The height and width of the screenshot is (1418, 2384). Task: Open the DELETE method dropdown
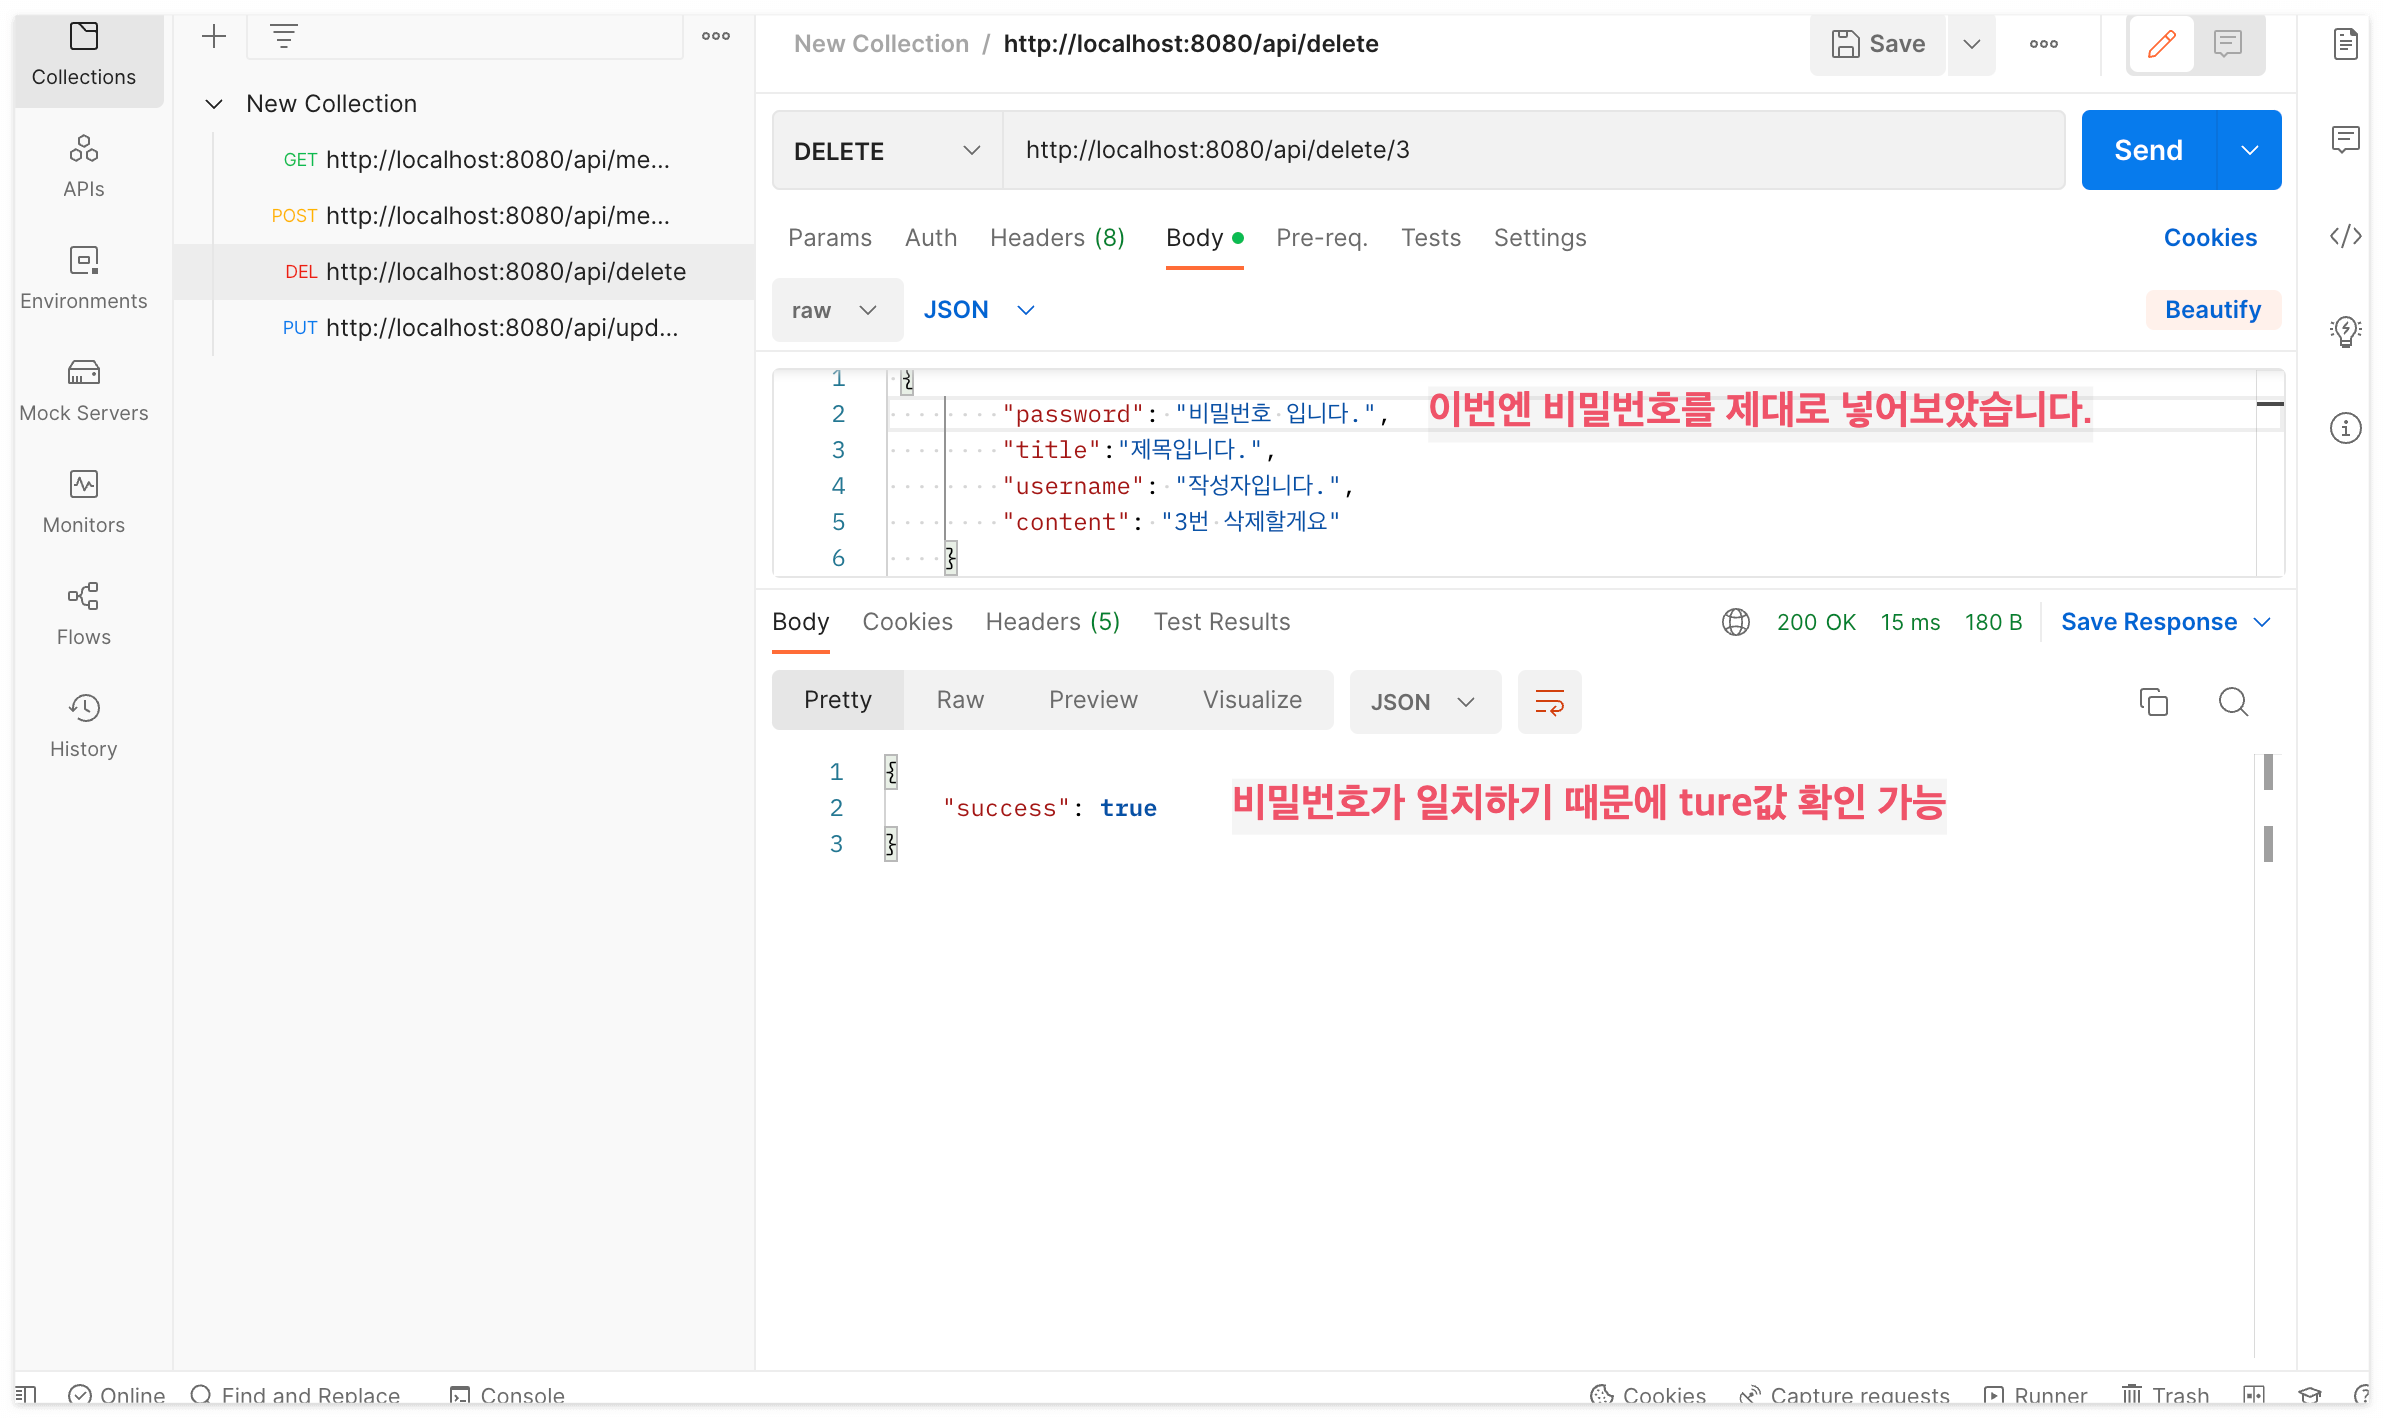[886, 151]
